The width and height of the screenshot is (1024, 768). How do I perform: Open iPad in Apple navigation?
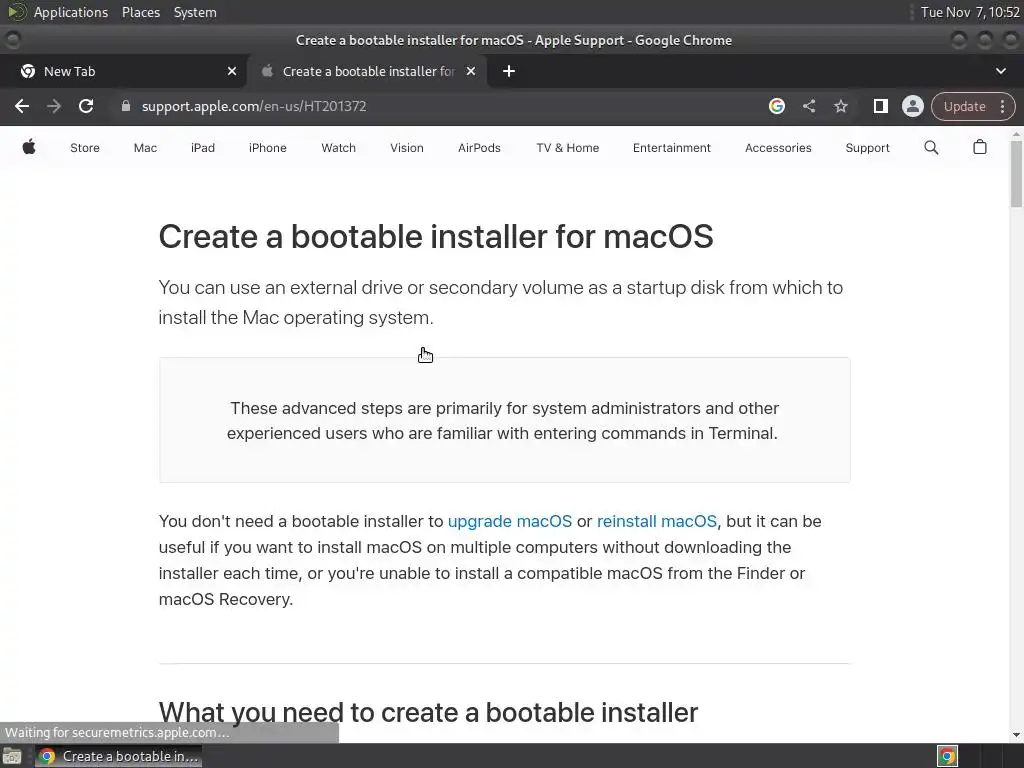coord(202,148)
